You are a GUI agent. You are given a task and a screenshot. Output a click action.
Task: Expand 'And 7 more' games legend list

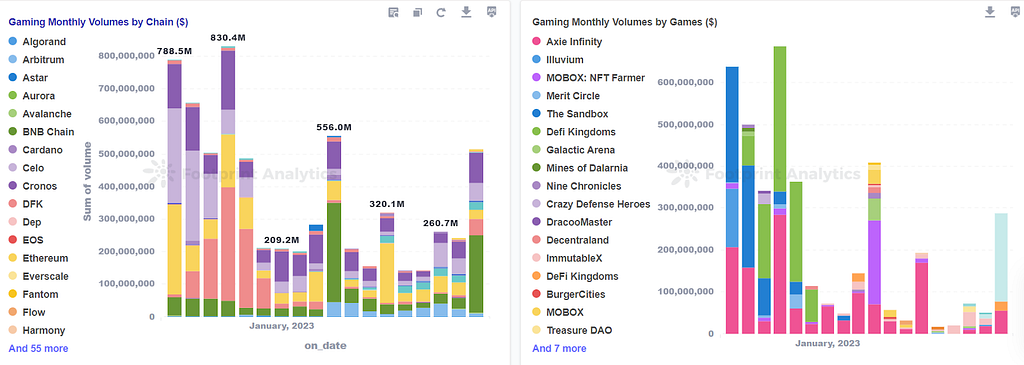click(559, 349)
